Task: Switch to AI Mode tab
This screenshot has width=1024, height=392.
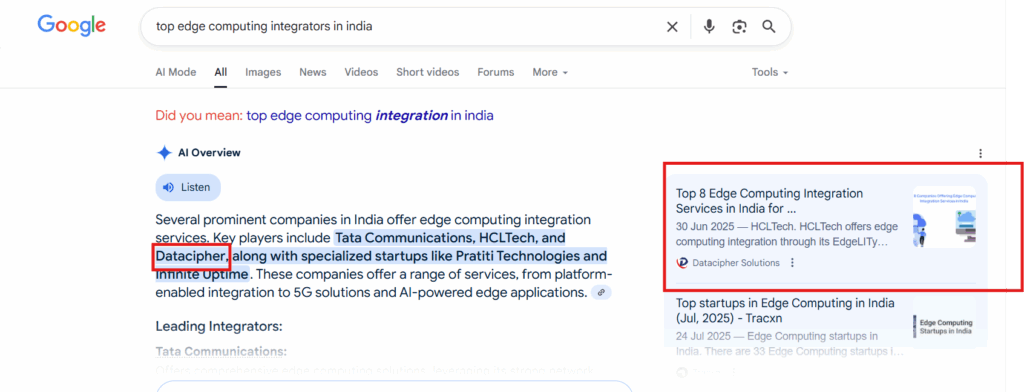Action: 176,72
